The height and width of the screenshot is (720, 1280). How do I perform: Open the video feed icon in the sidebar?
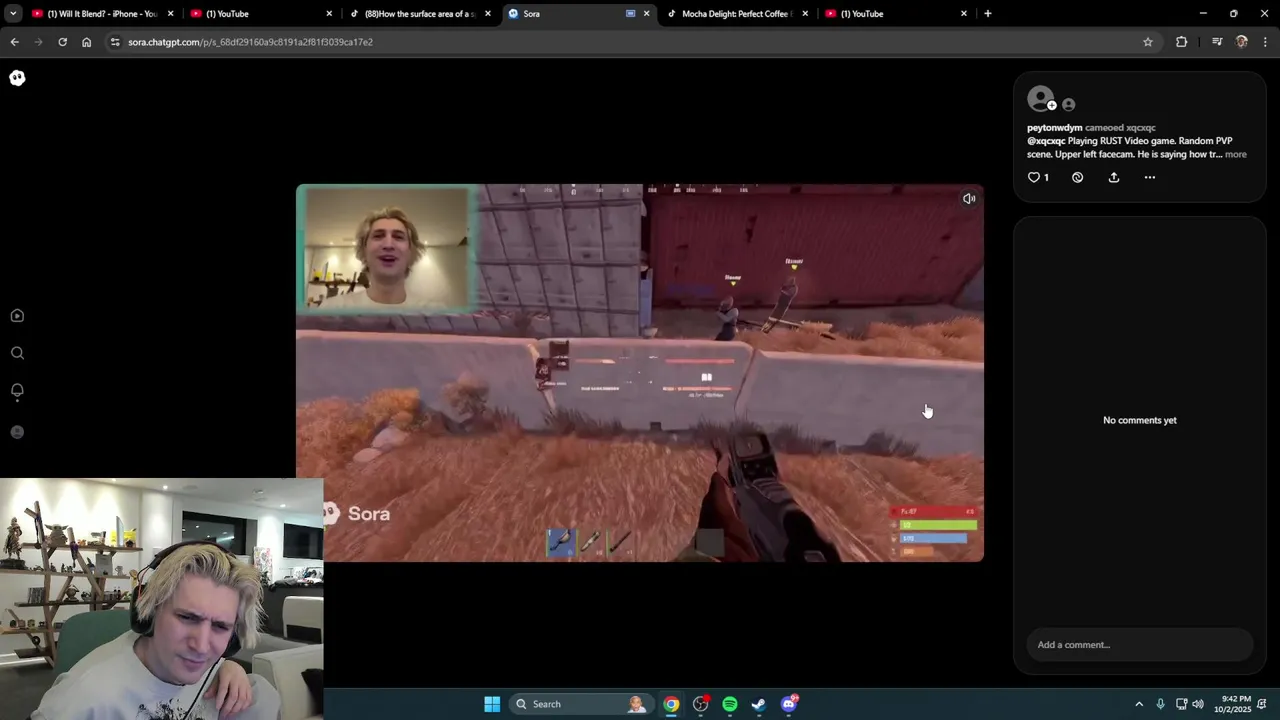tap(17, 316)
